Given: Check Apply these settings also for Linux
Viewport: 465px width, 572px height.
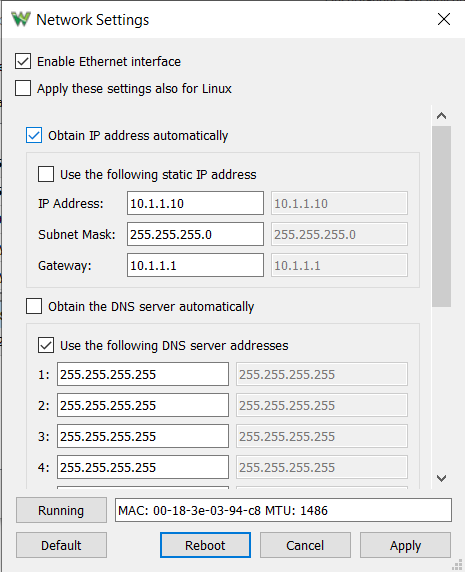Looking at the screenshot, I should pos(23,88).
